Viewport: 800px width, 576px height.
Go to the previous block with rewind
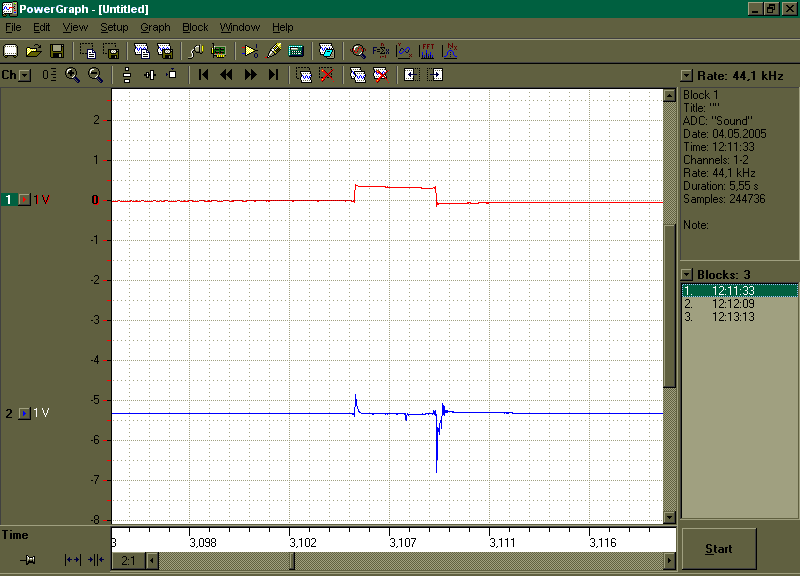[227, 75]
